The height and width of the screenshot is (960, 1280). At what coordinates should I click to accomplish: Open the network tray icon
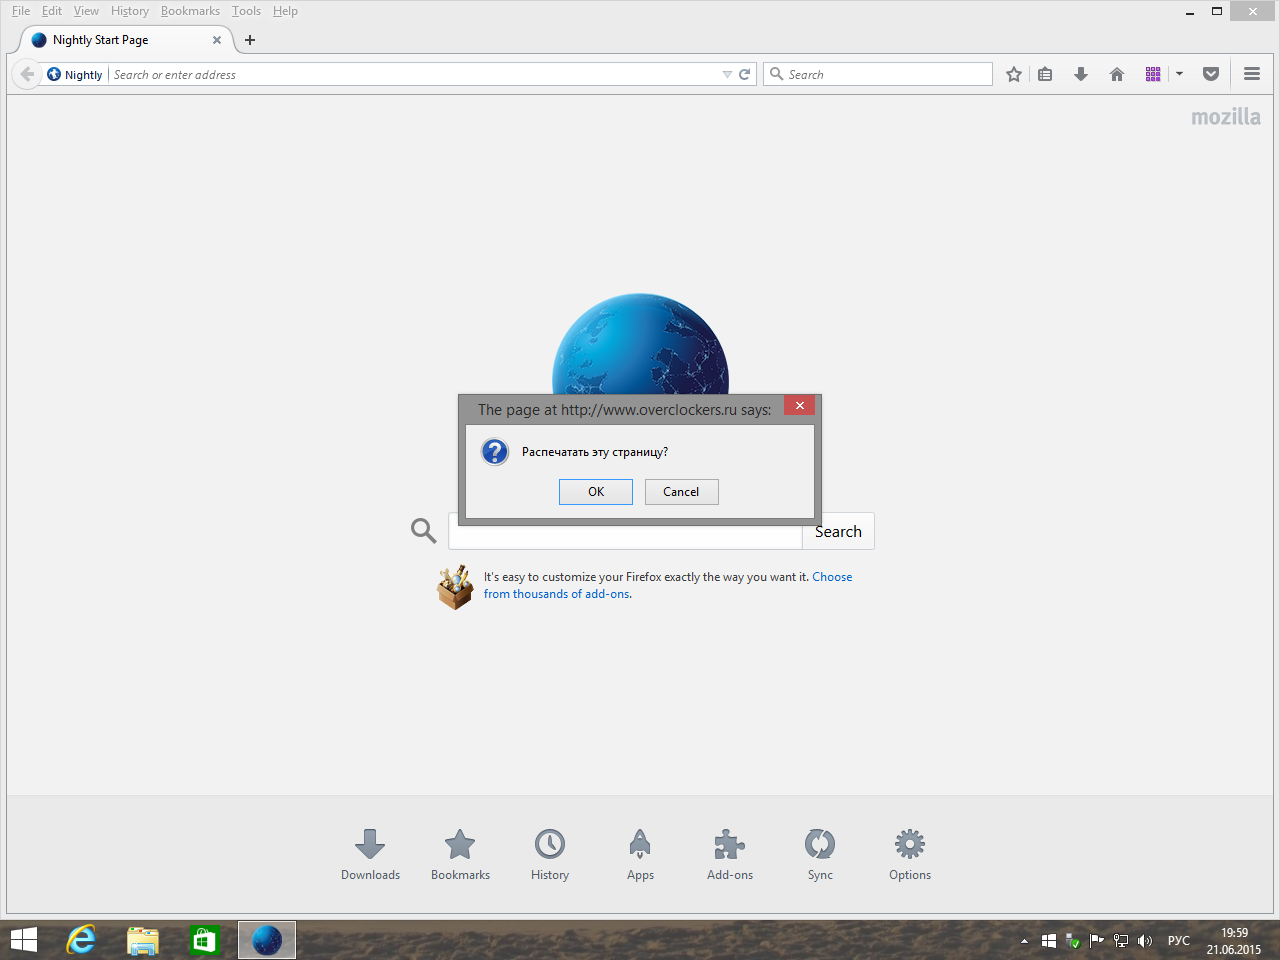[1121, 941]
